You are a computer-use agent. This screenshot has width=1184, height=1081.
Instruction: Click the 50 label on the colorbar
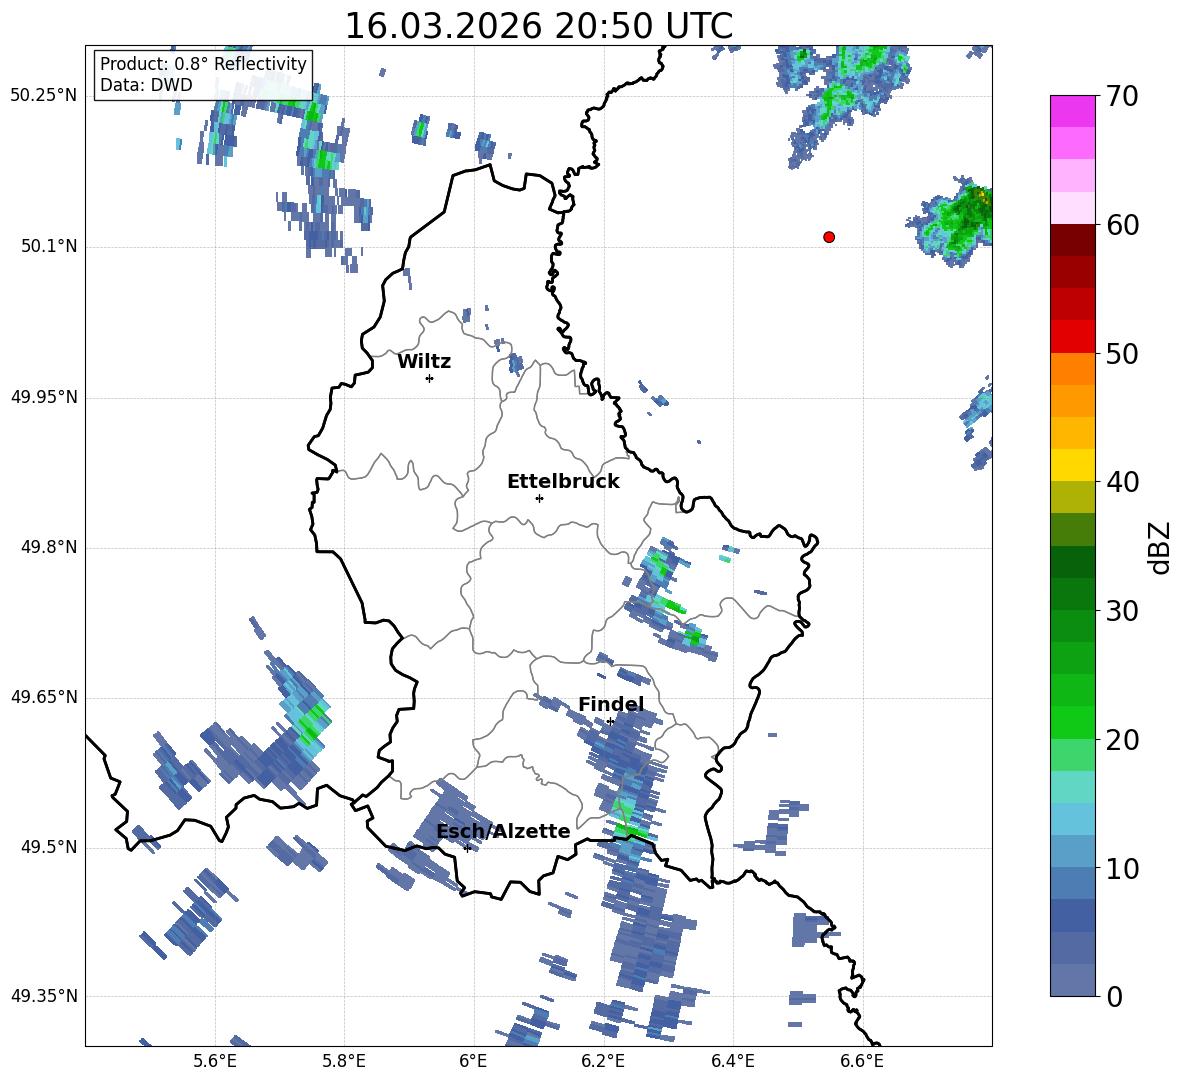(1122, 354)
